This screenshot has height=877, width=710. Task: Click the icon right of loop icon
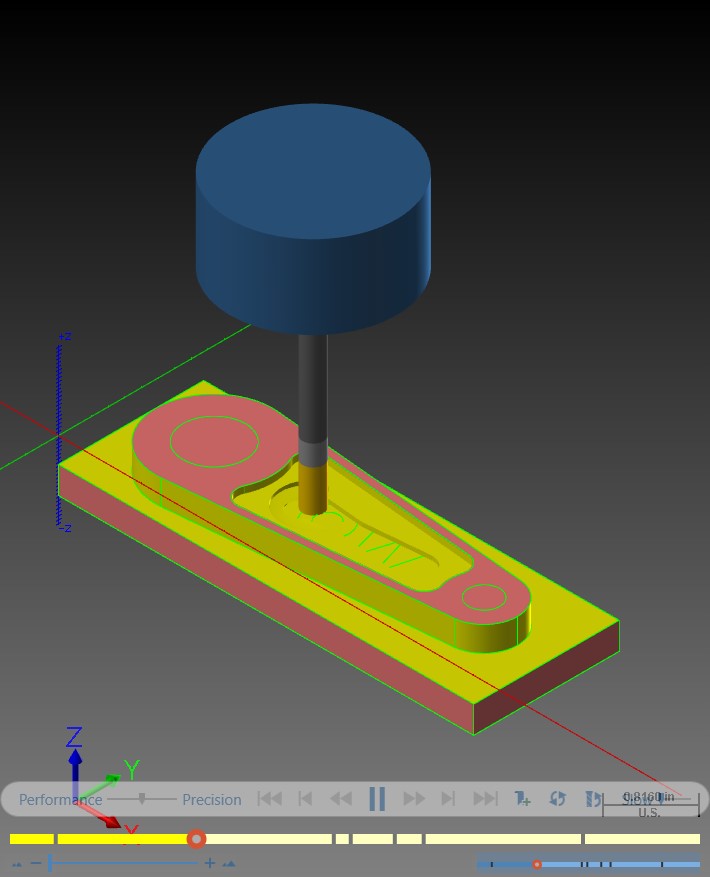[x=593, y=799]
